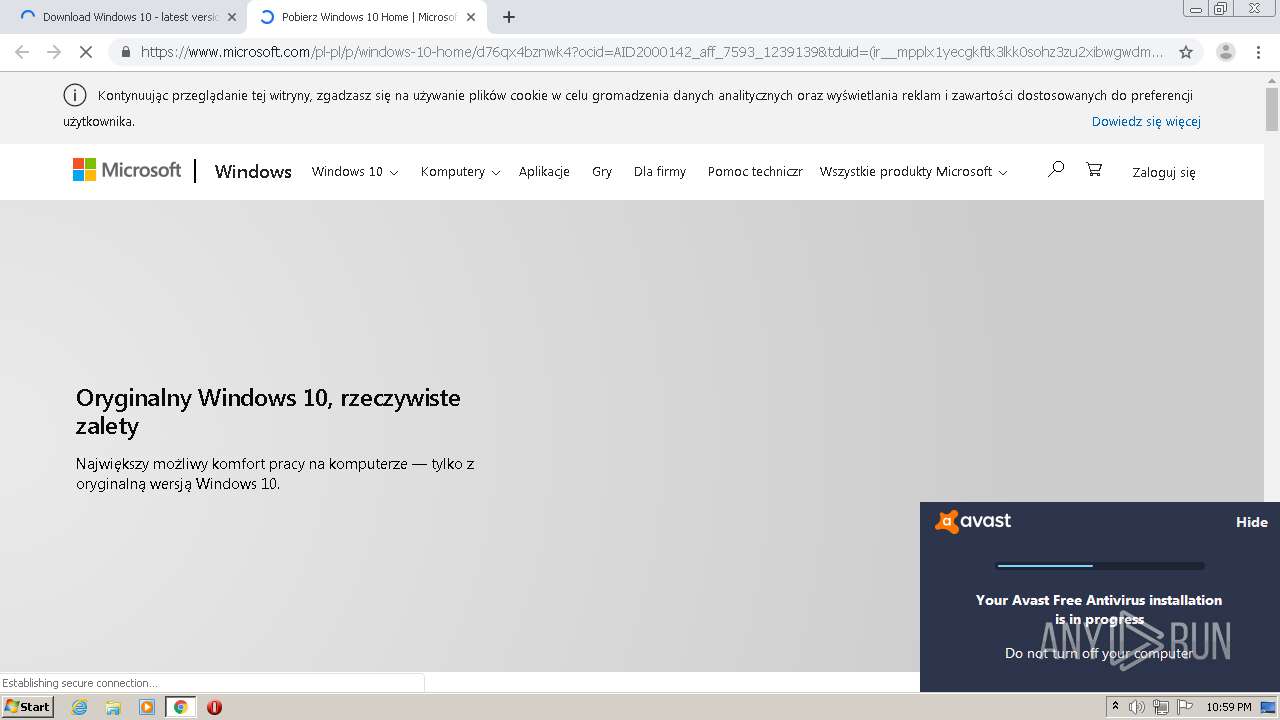Click the Action Center flag icon
Screen dimensions: 1280x720
click(x=1184, y=707)
